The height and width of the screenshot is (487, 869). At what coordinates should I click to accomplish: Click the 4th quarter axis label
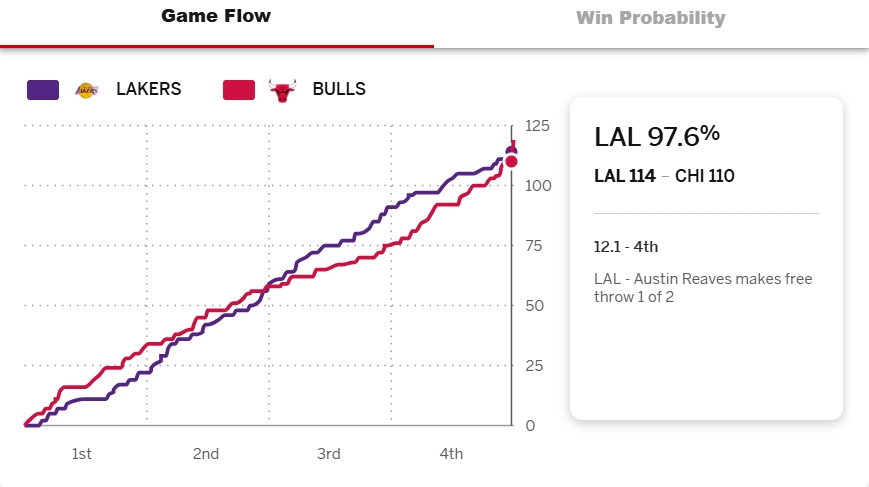[x=451, y=454]
